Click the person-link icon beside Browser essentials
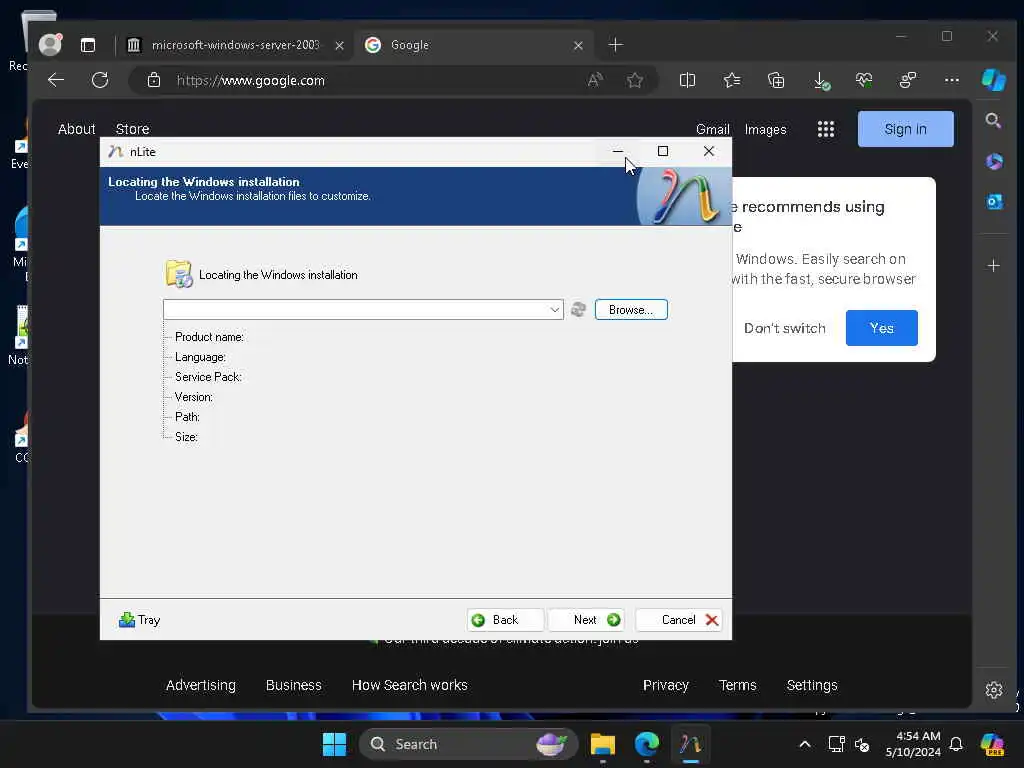 (908, 80)
